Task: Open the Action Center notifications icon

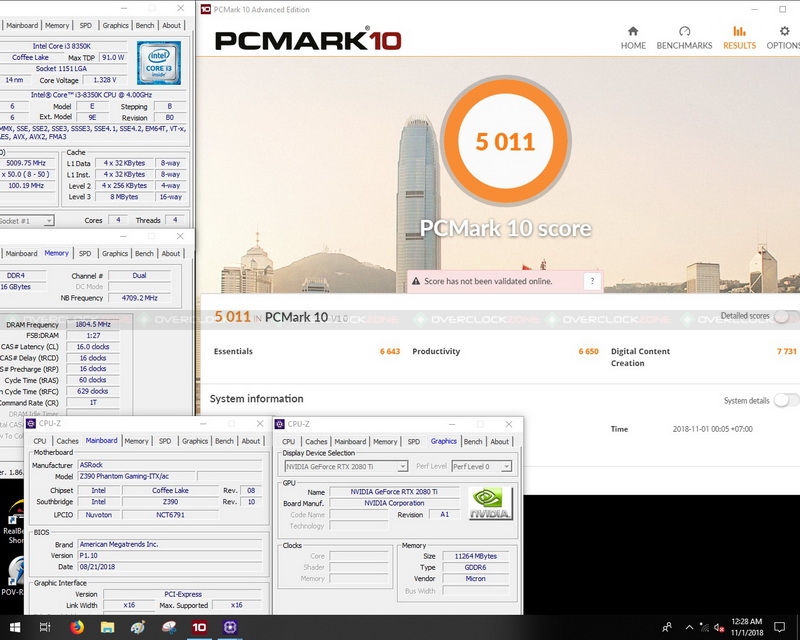Action: pos(779,627)
